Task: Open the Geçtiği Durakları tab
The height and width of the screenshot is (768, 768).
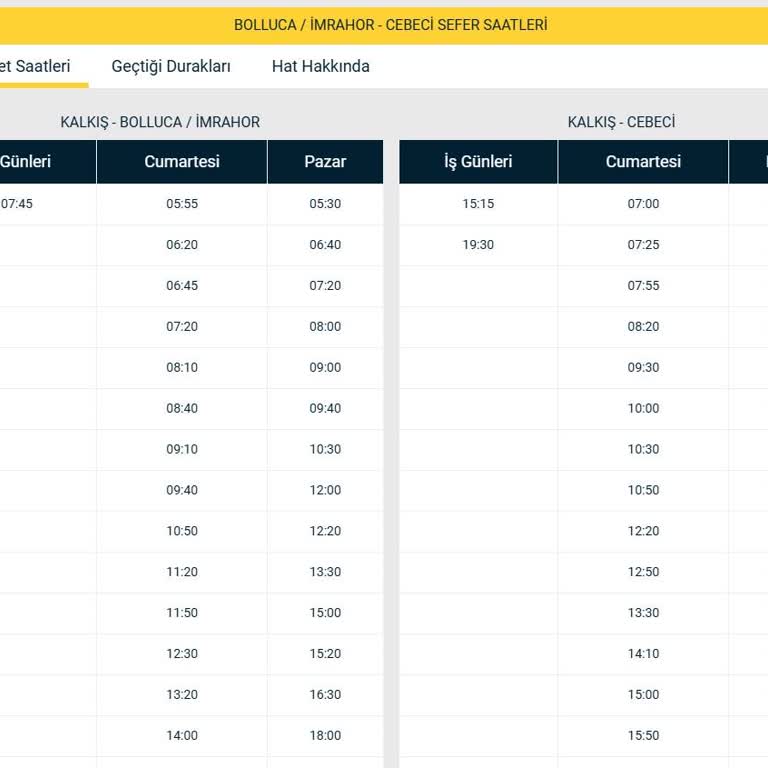Action: [x=171, y=66]
